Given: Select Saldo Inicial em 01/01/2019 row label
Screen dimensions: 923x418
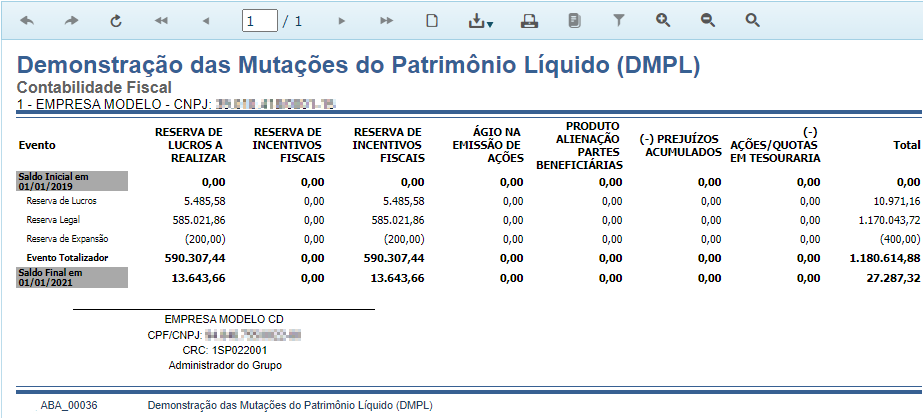Looking at the screenshot, I should [x=72, y=181].
